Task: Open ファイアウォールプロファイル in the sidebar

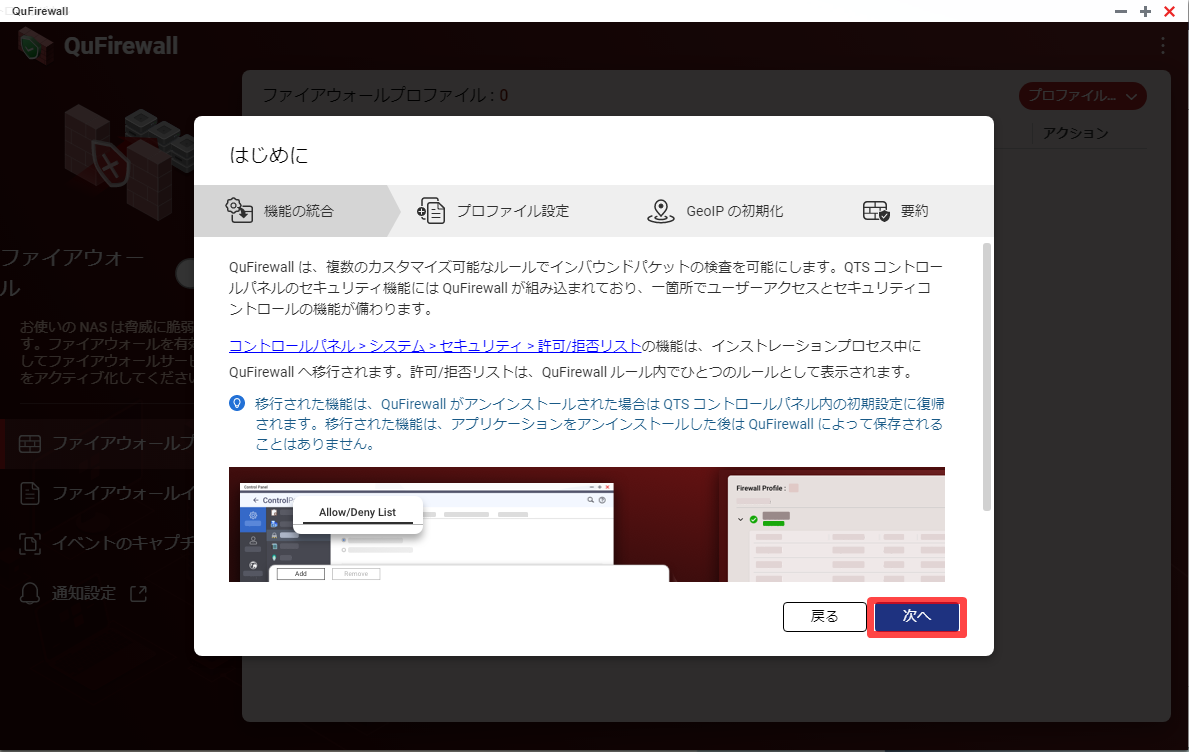Action: (97, 443)
